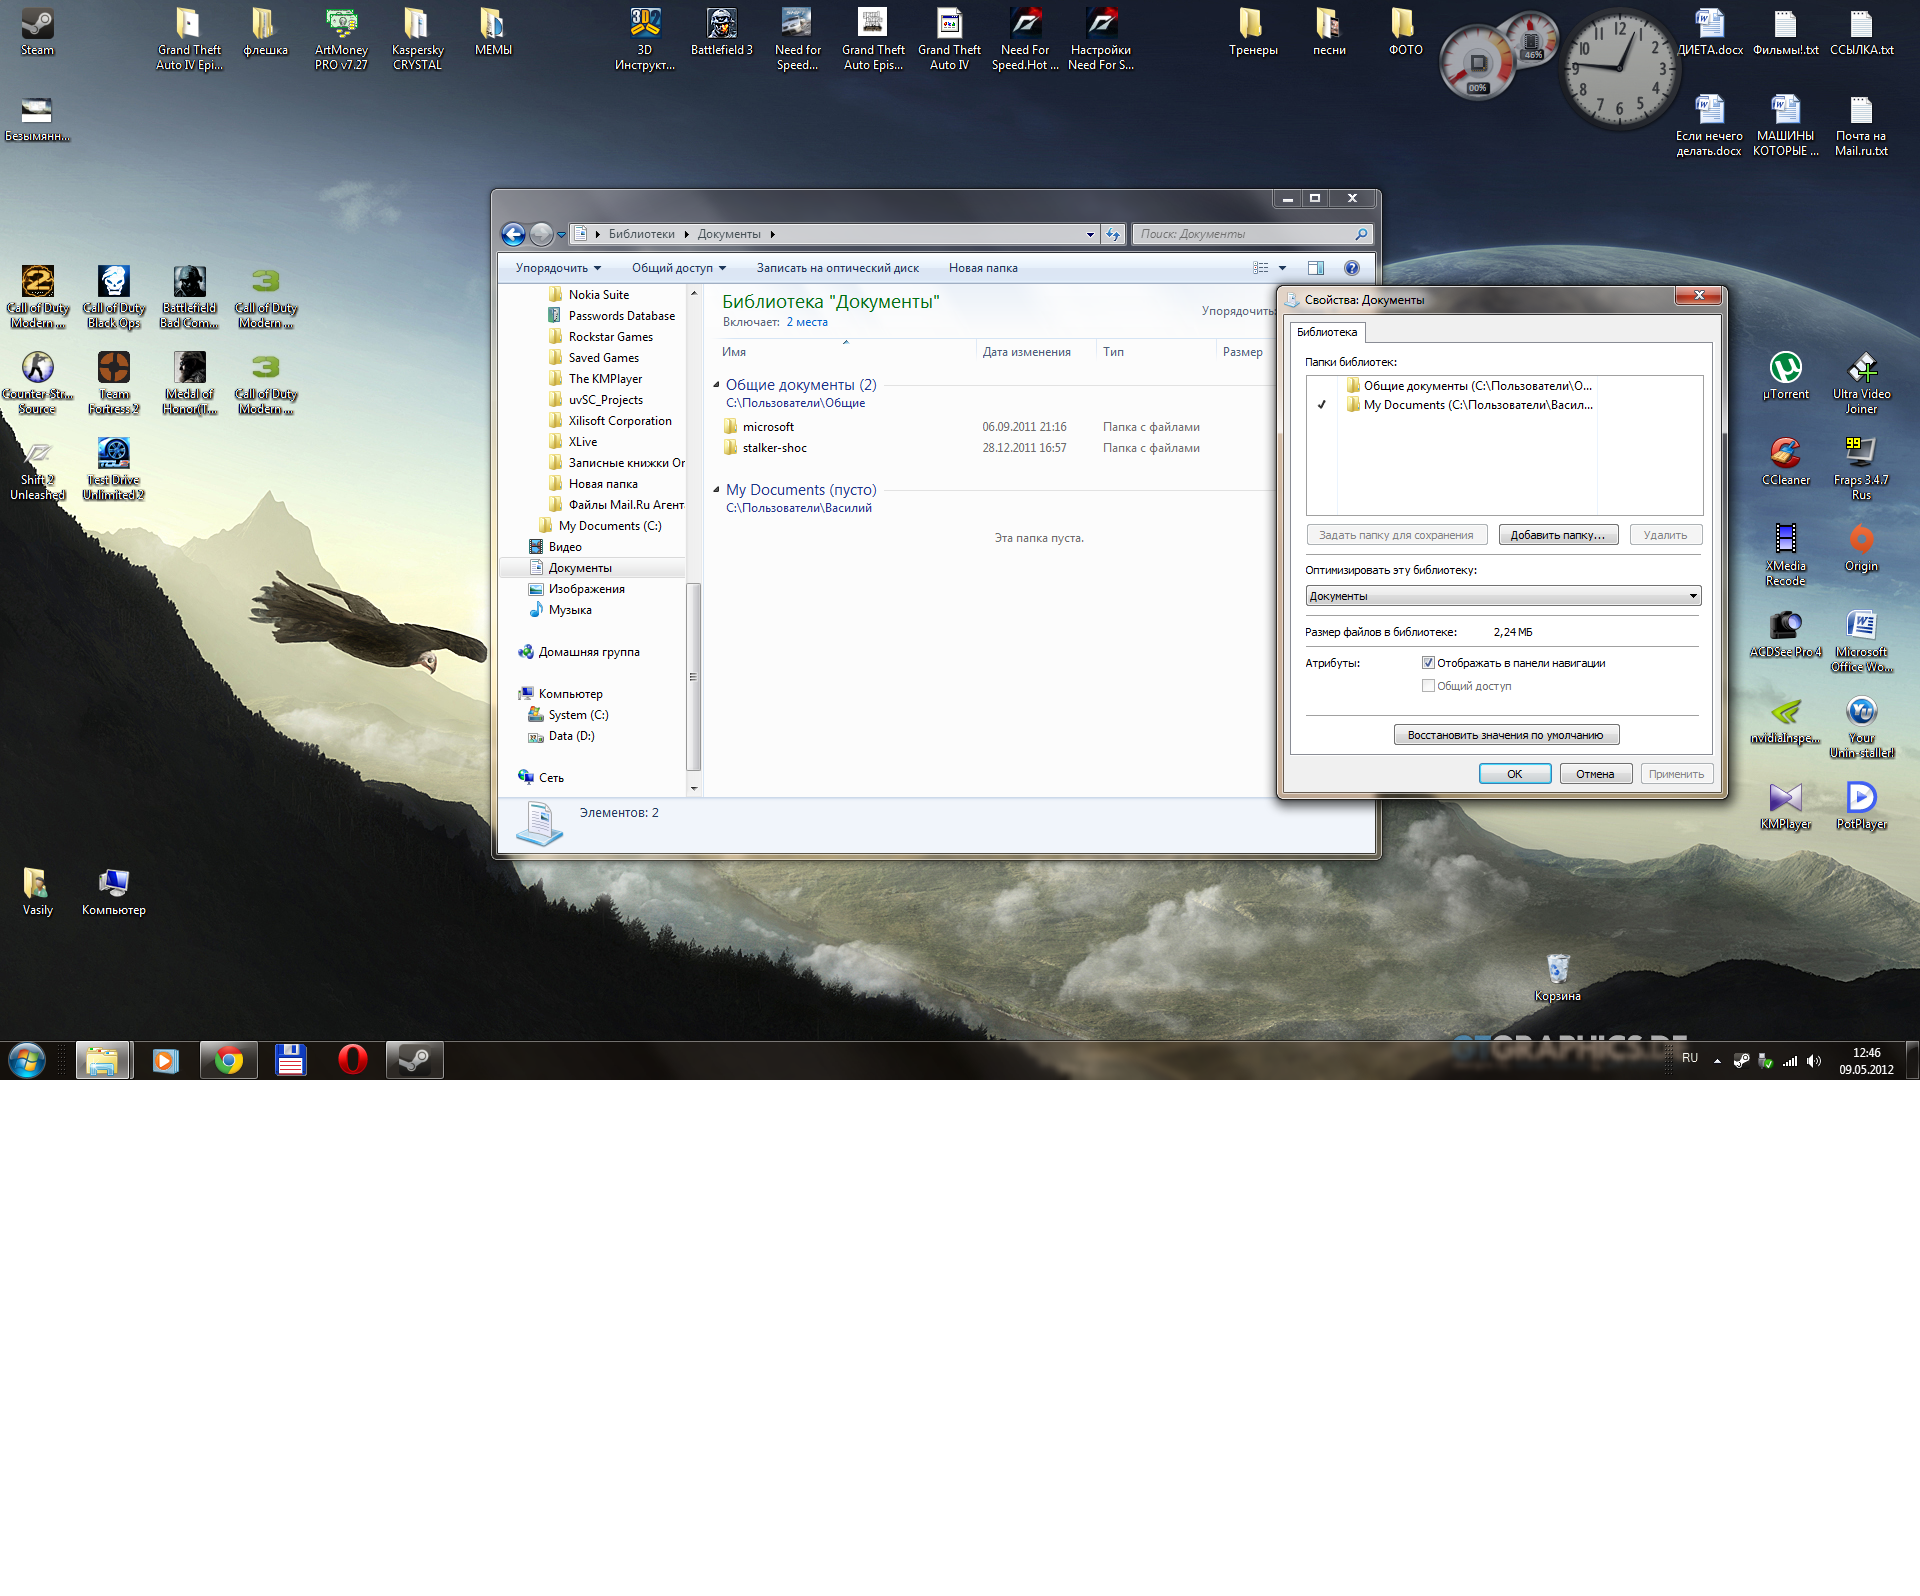
Task: Refresh the Explorer address bar
Action: pyautogui.click(x=1113, y=234)
